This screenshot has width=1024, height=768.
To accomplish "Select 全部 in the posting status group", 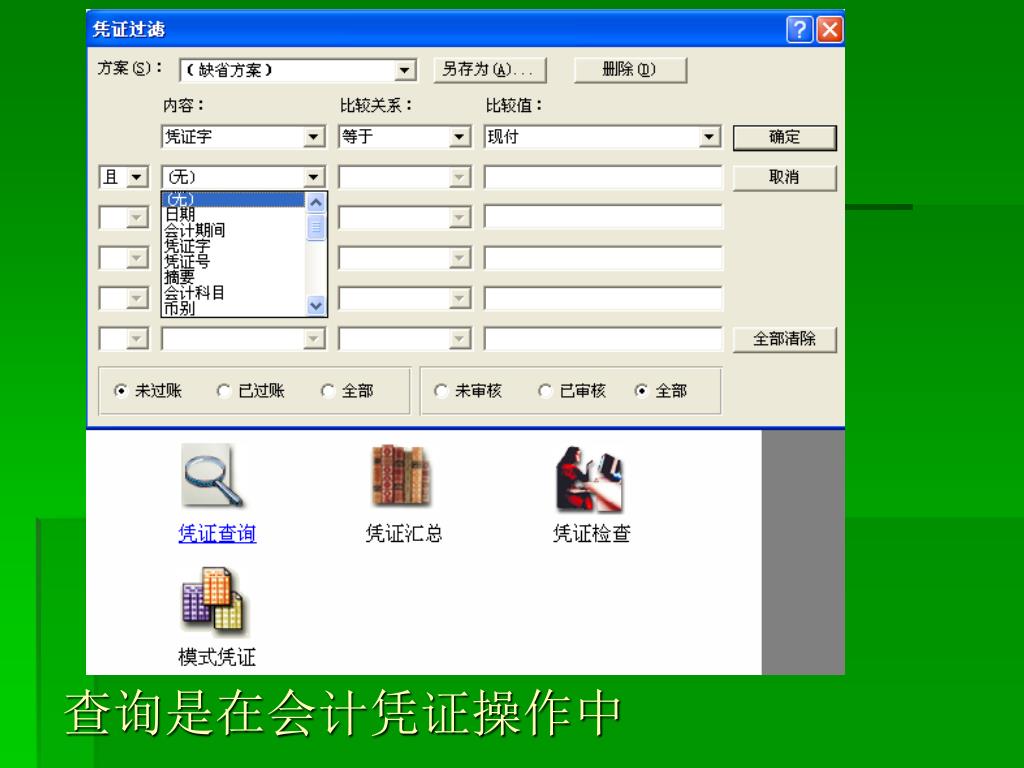I will pos(328,391).
